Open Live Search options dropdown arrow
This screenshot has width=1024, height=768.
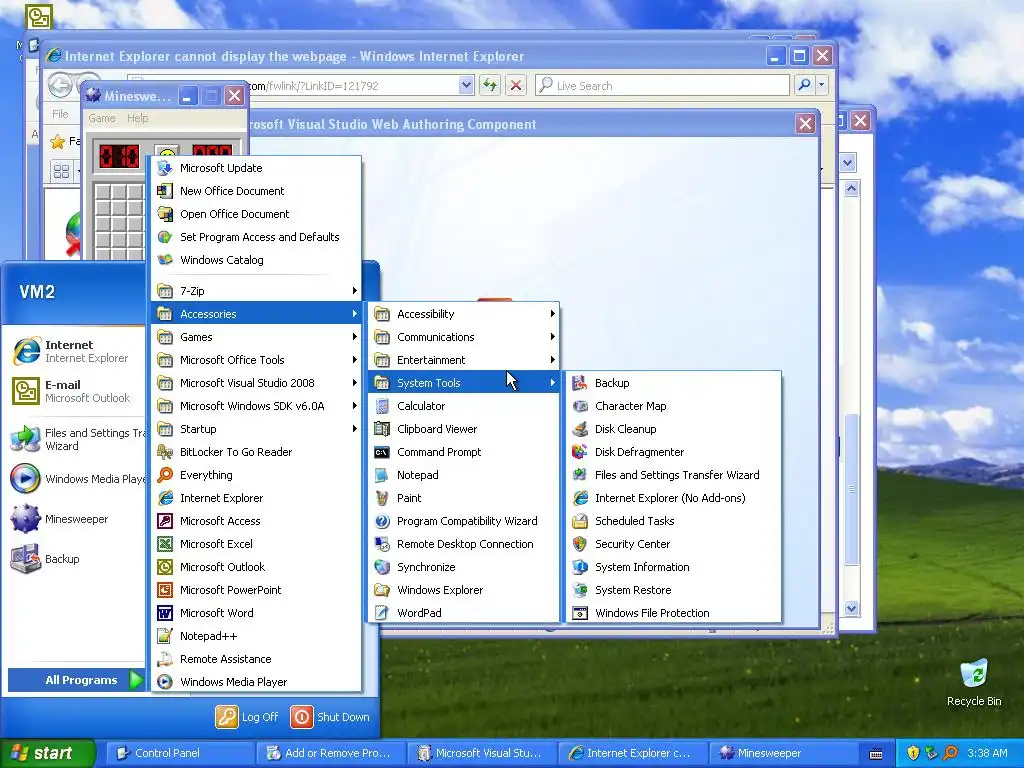tap(822, 85)
